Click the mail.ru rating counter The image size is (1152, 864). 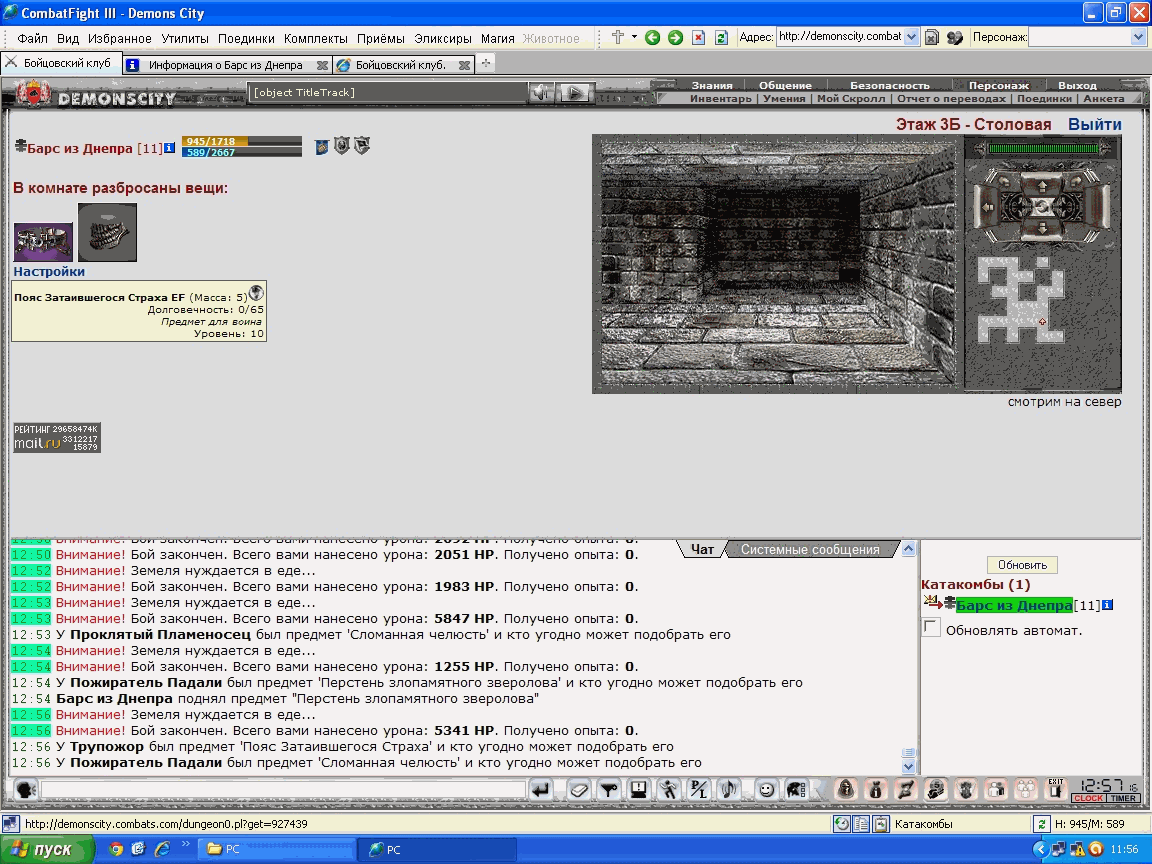click(x=57, y=437)
